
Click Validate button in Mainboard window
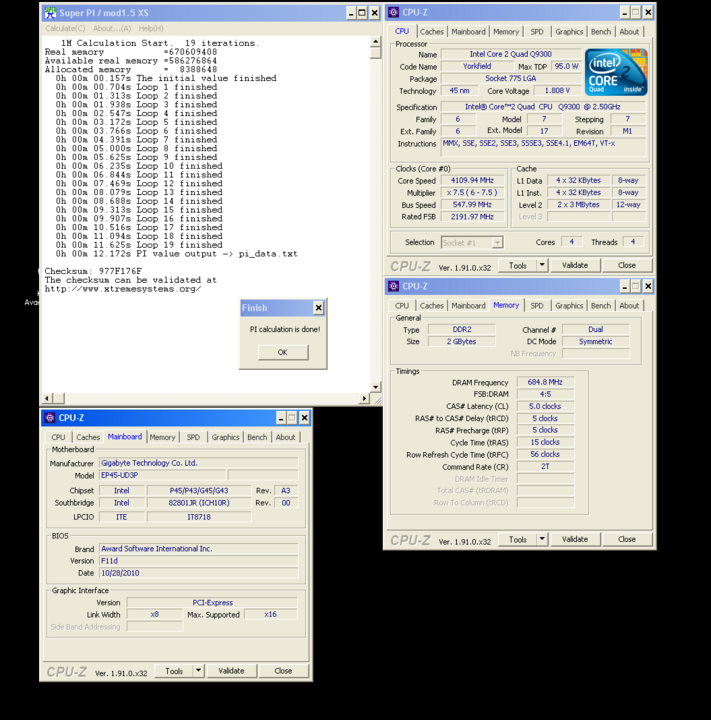[231, 671]
